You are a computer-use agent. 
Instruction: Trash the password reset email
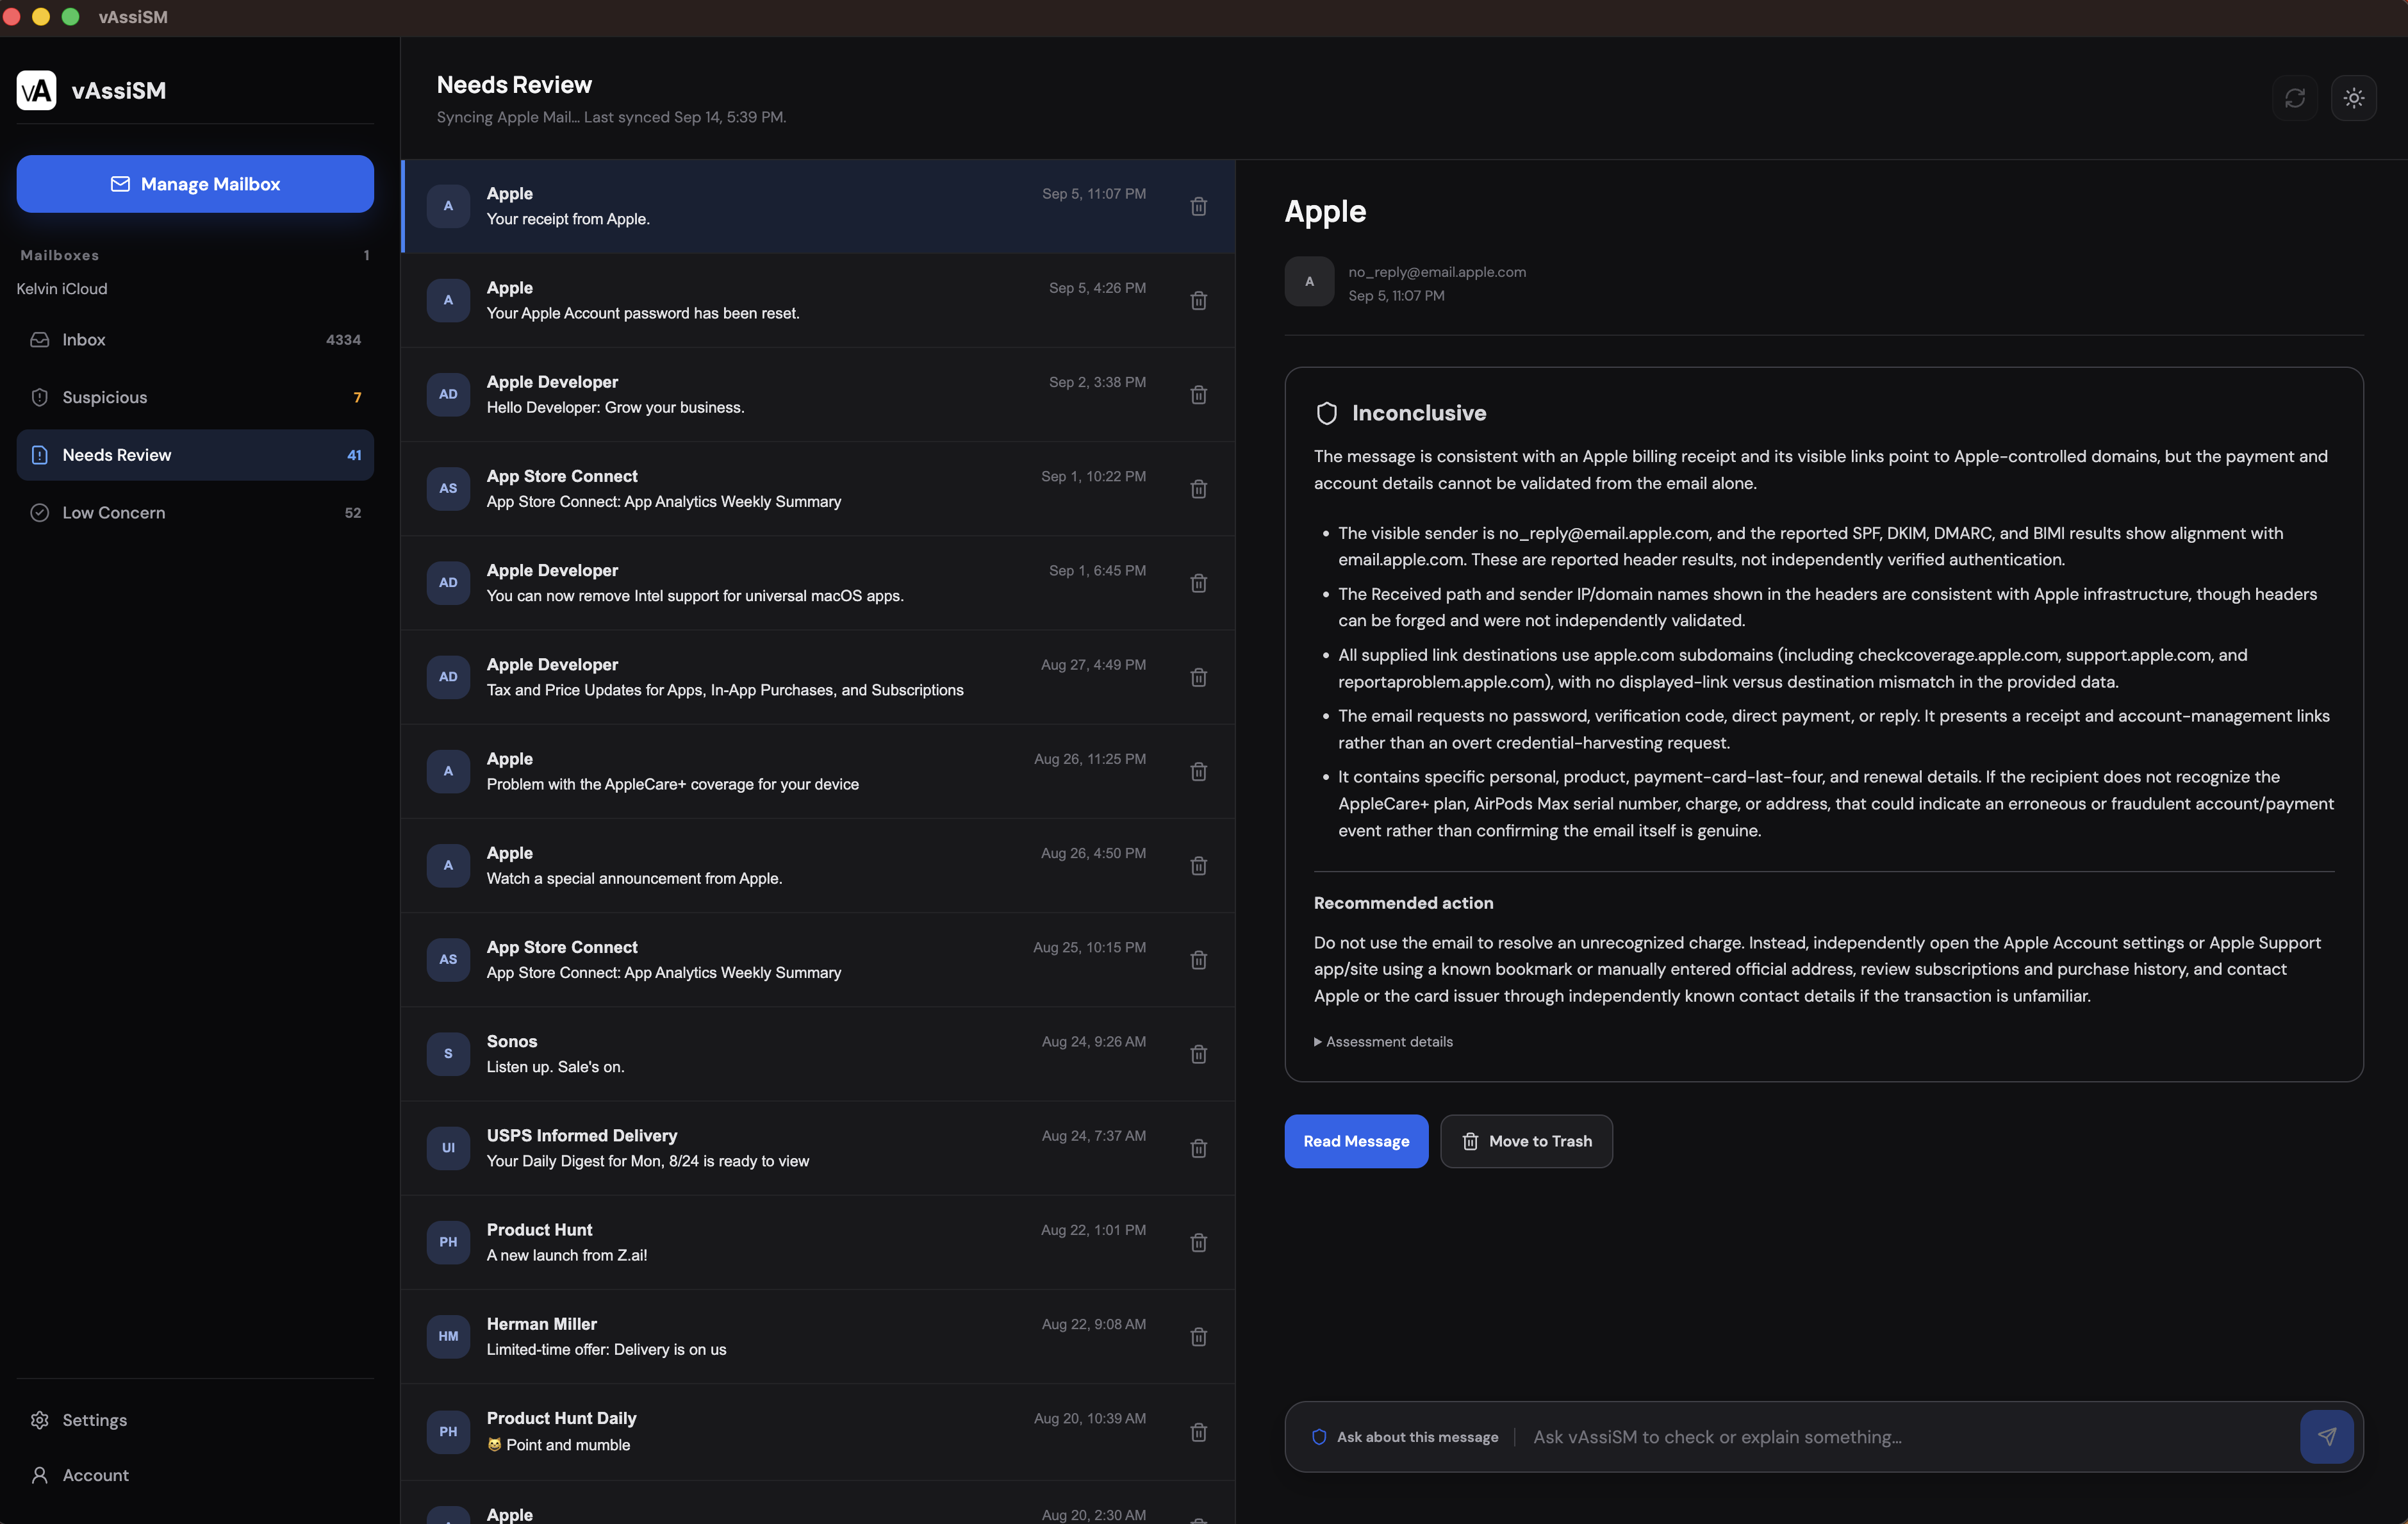coord(1198,300)
